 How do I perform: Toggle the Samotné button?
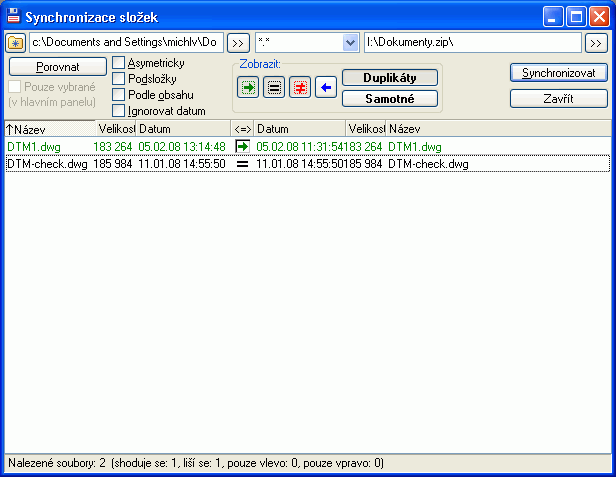(x=390, y=99)
